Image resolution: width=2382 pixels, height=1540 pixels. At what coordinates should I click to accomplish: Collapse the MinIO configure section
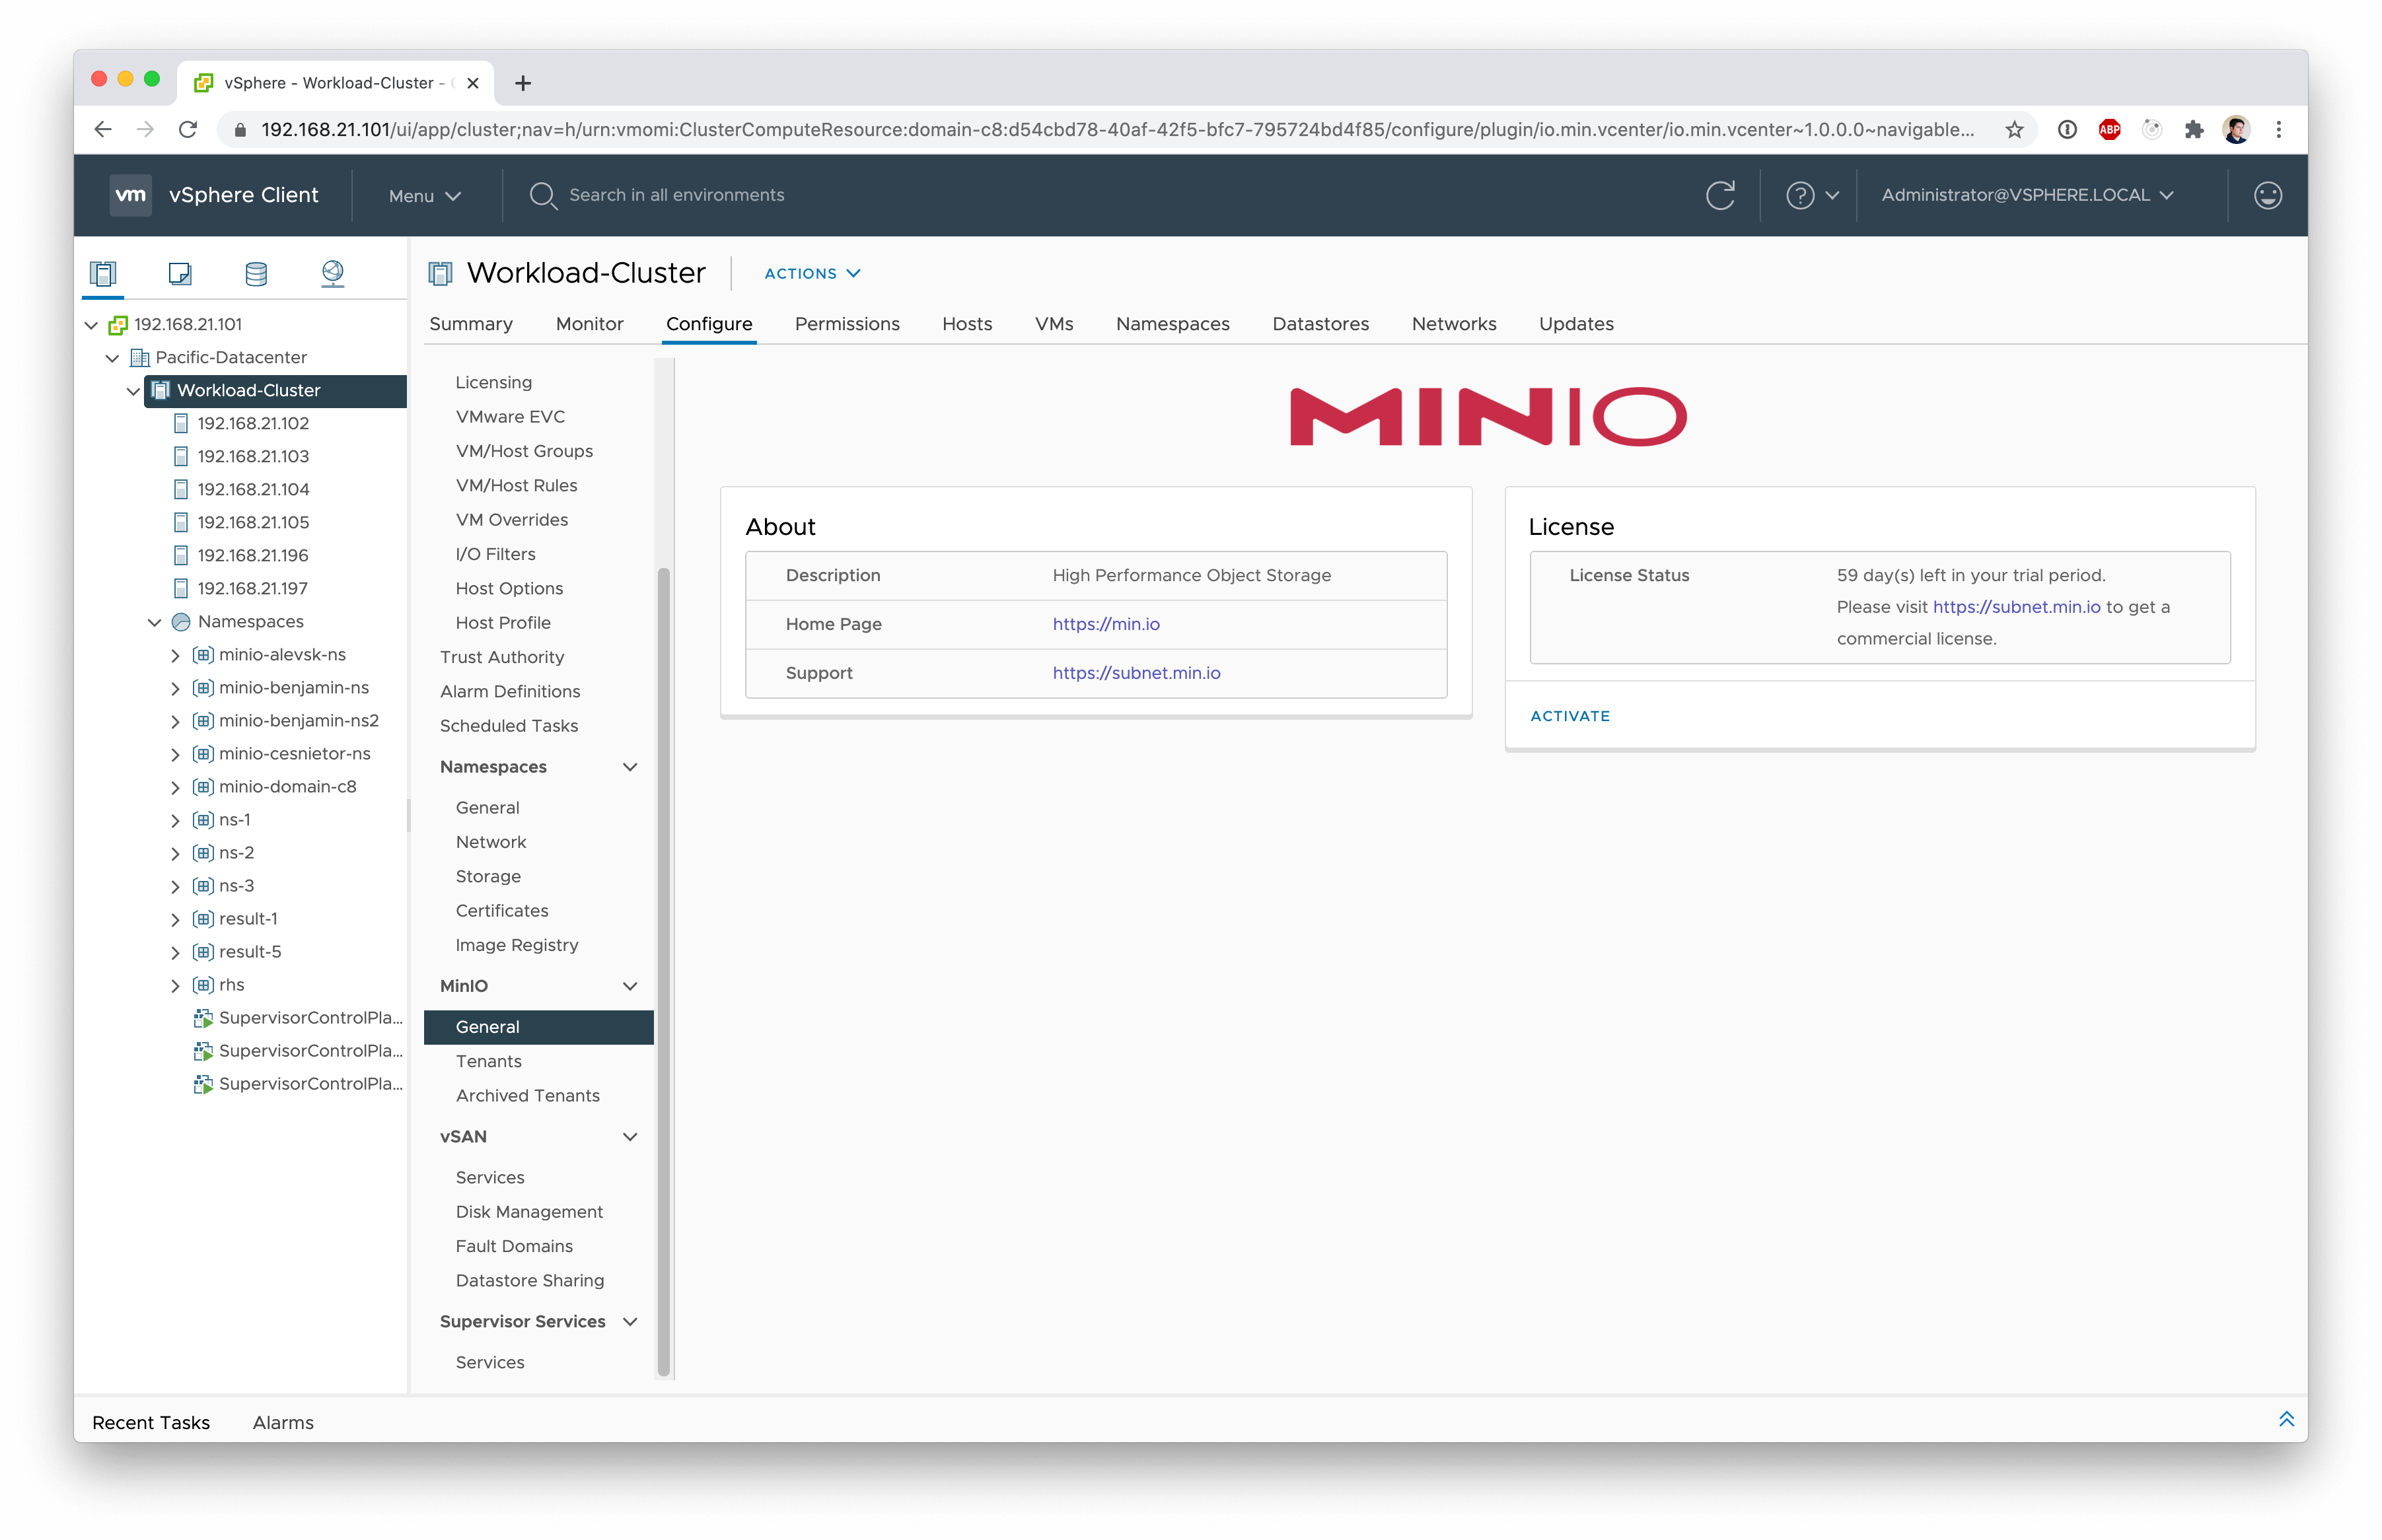click(630, 986)
